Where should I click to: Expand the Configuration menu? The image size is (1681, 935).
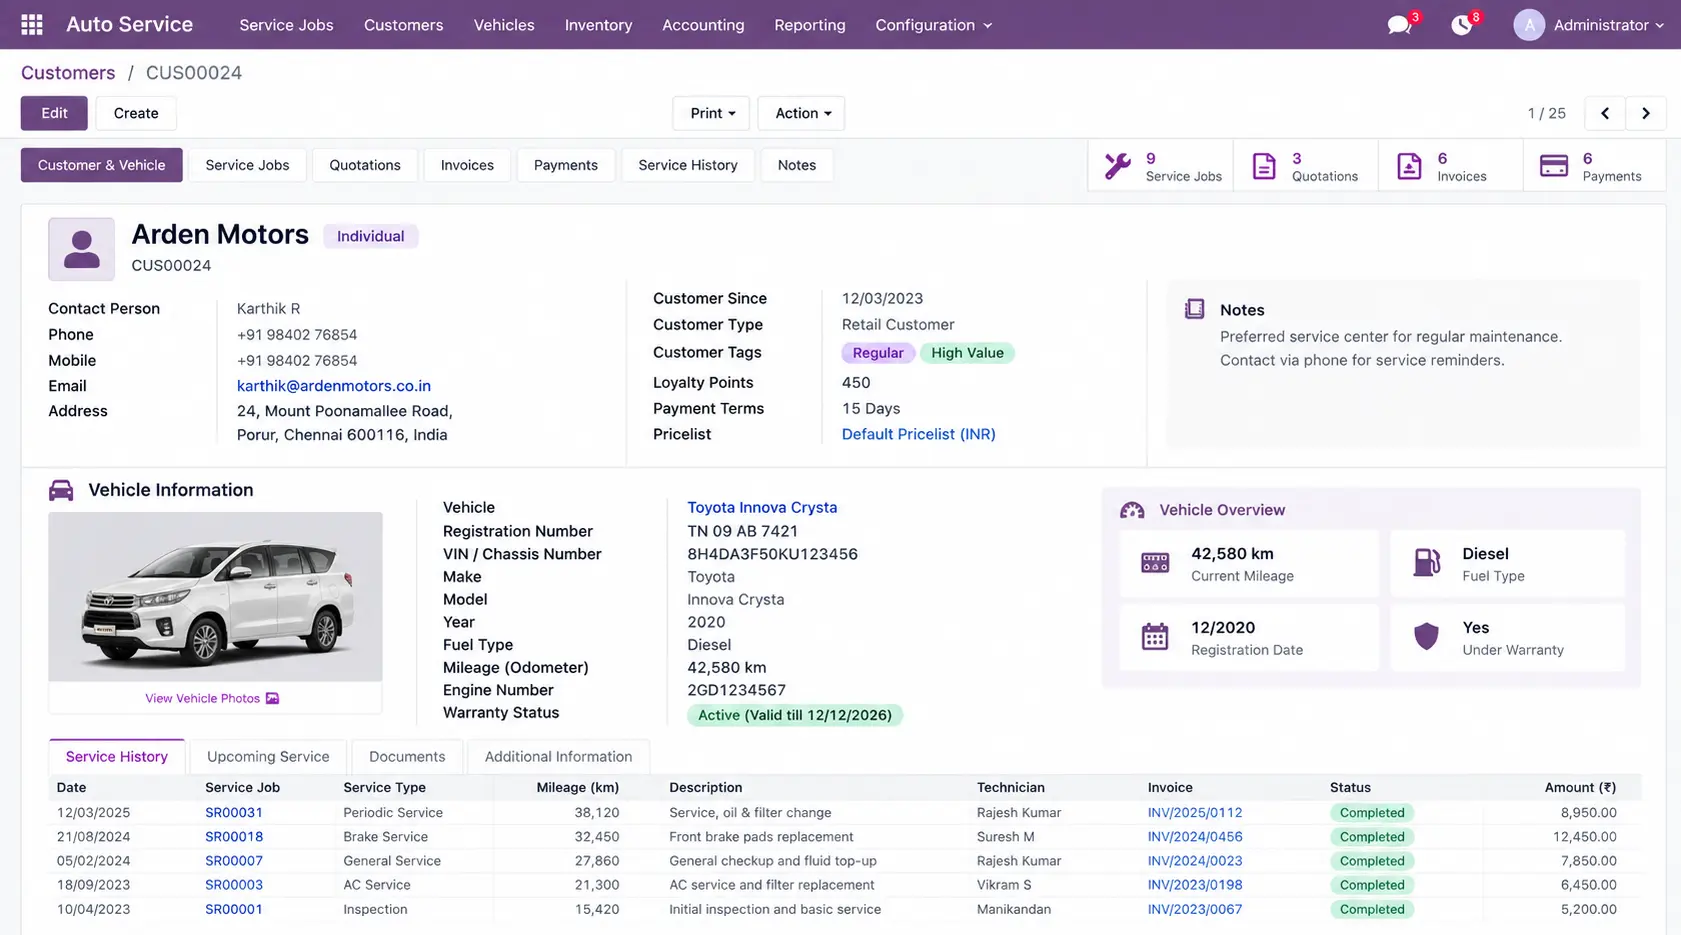click(x=934, y=25)
